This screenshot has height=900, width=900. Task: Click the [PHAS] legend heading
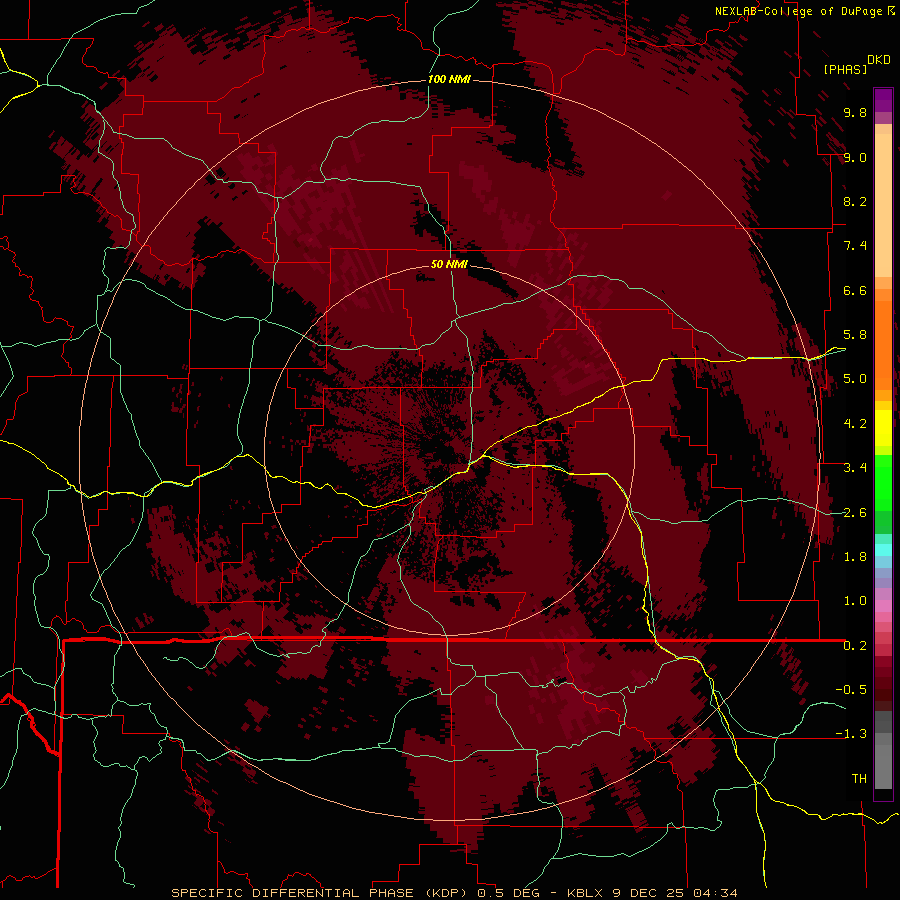pyautogui.click(x=845, y=69)
